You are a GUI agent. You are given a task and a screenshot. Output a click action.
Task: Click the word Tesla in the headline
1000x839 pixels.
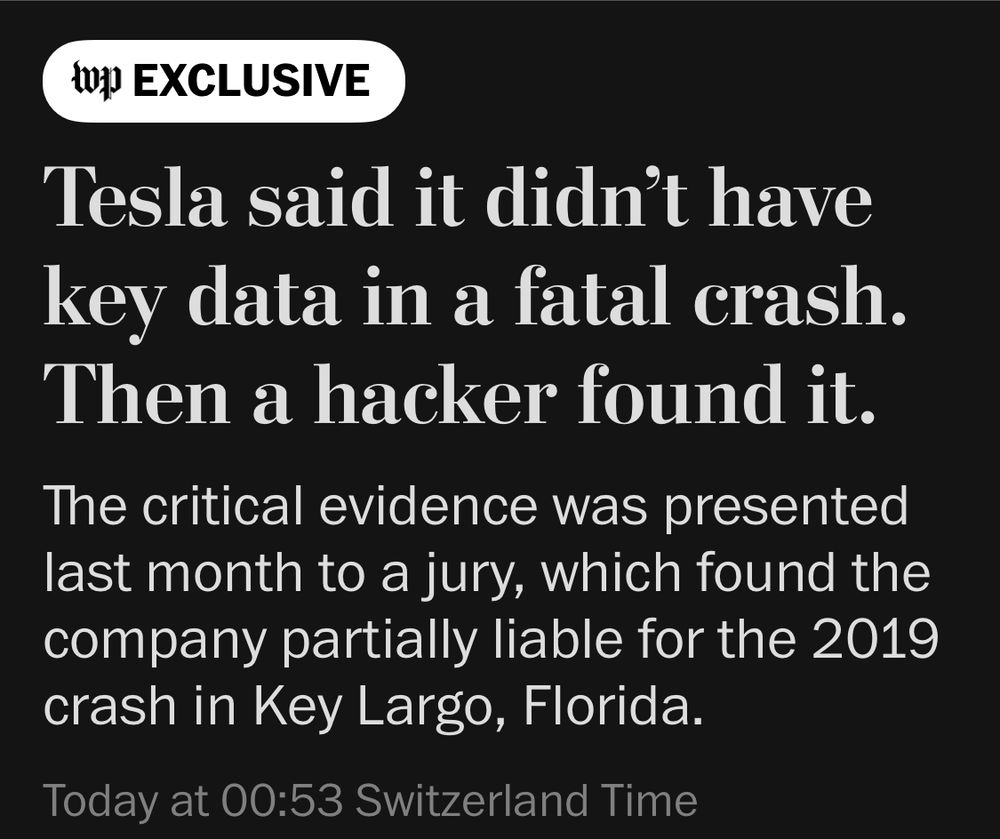pos(135,197)
